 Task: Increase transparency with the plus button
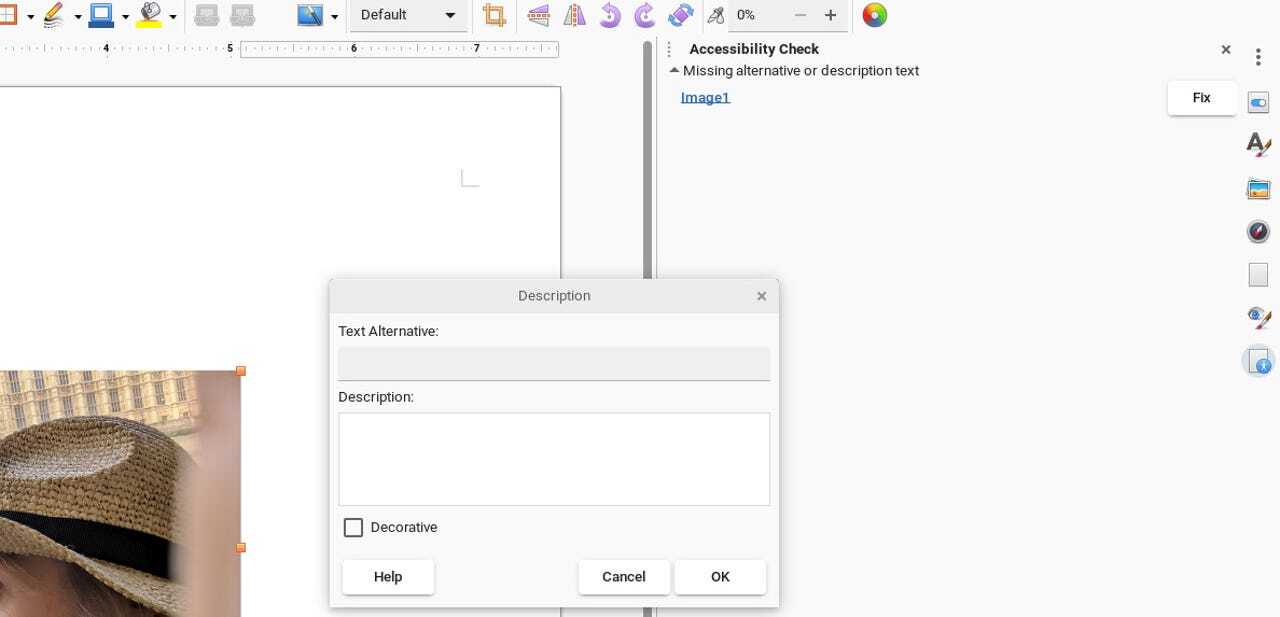click(830, 15)
